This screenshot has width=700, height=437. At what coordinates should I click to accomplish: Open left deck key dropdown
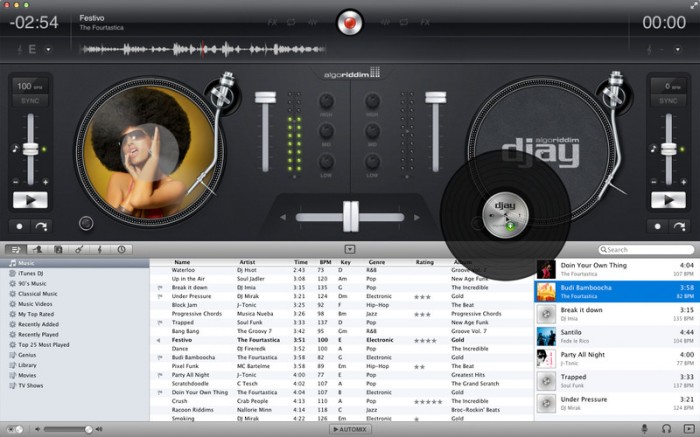48,49
